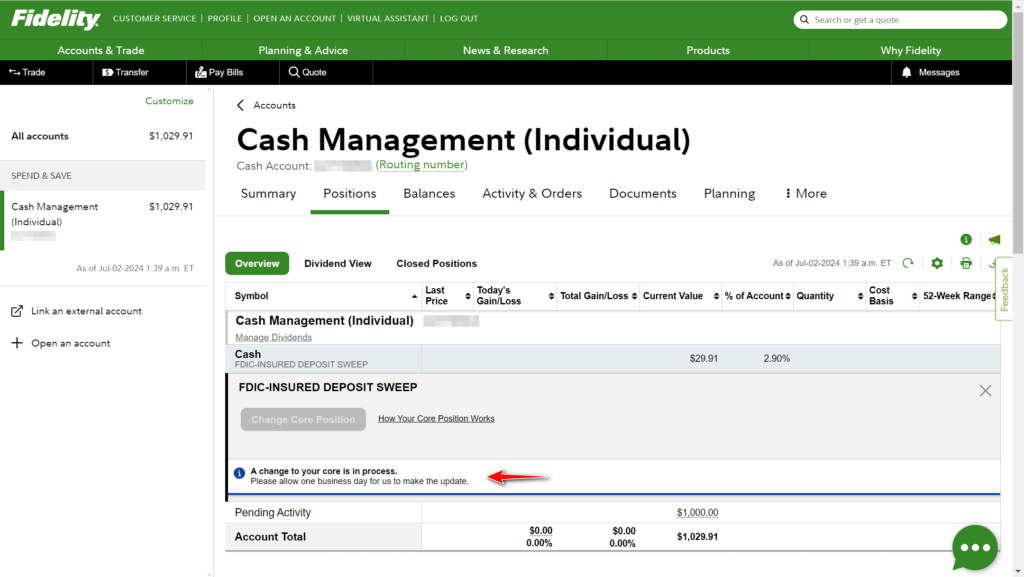1024x577 pixels.
Task: Click the Open an Account header link
Action: (295, 18)
